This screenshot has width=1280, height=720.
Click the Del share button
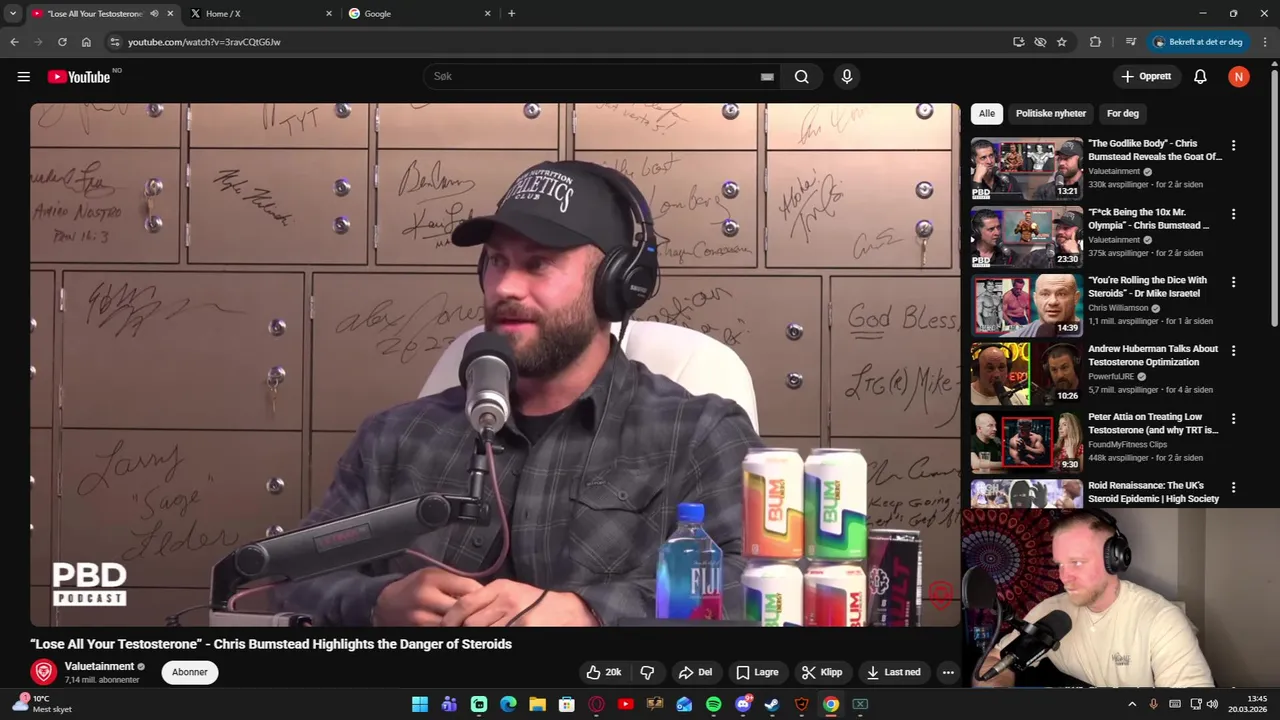tap(695, 672)
